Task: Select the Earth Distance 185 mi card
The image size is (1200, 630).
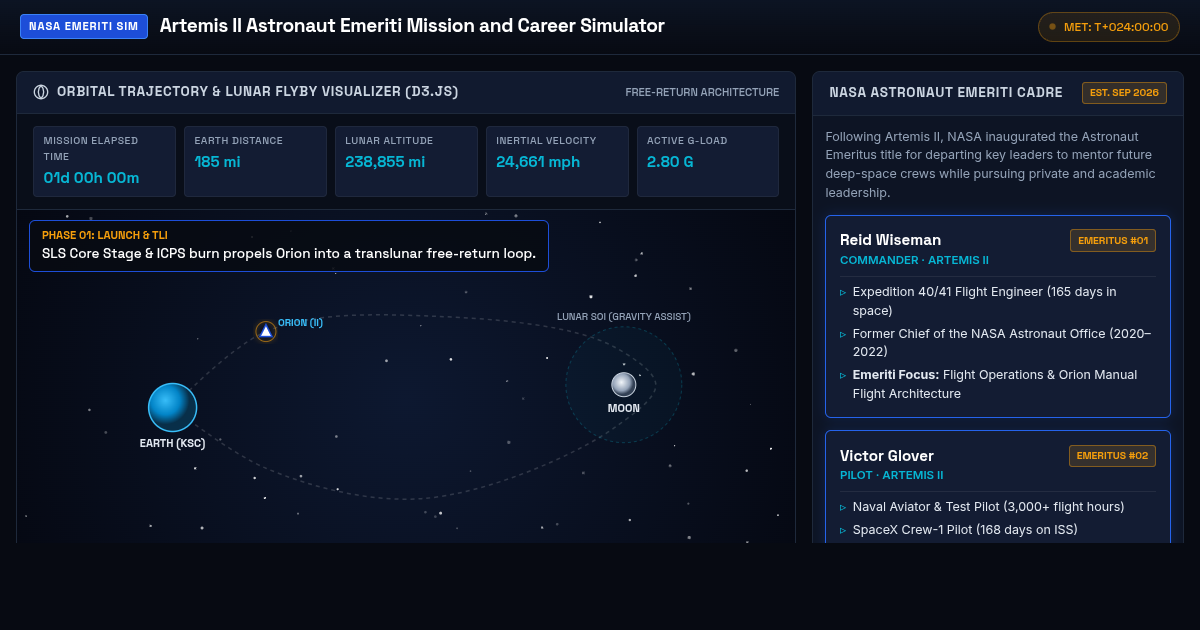Action: pos(255,161)
